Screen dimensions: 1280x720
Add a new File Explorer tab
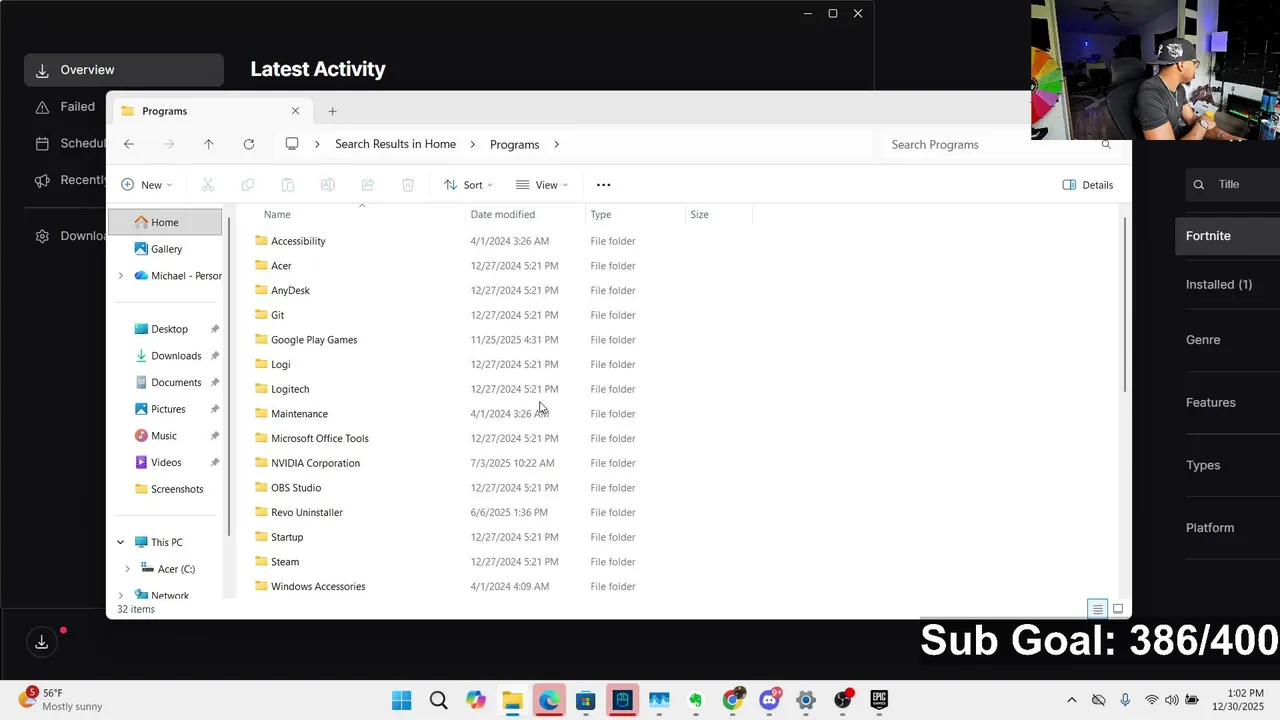click(x=332, y=111)
